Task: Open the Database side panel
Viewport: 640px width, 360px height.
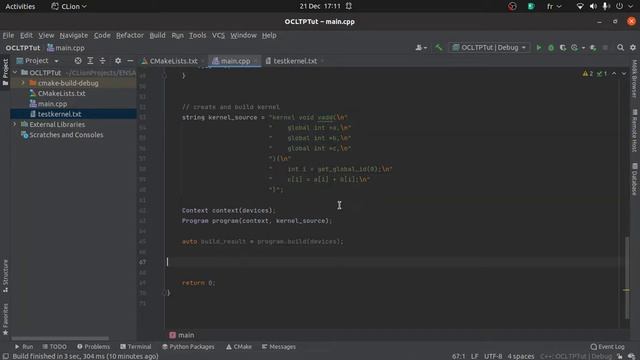Action: pos(634,179)
